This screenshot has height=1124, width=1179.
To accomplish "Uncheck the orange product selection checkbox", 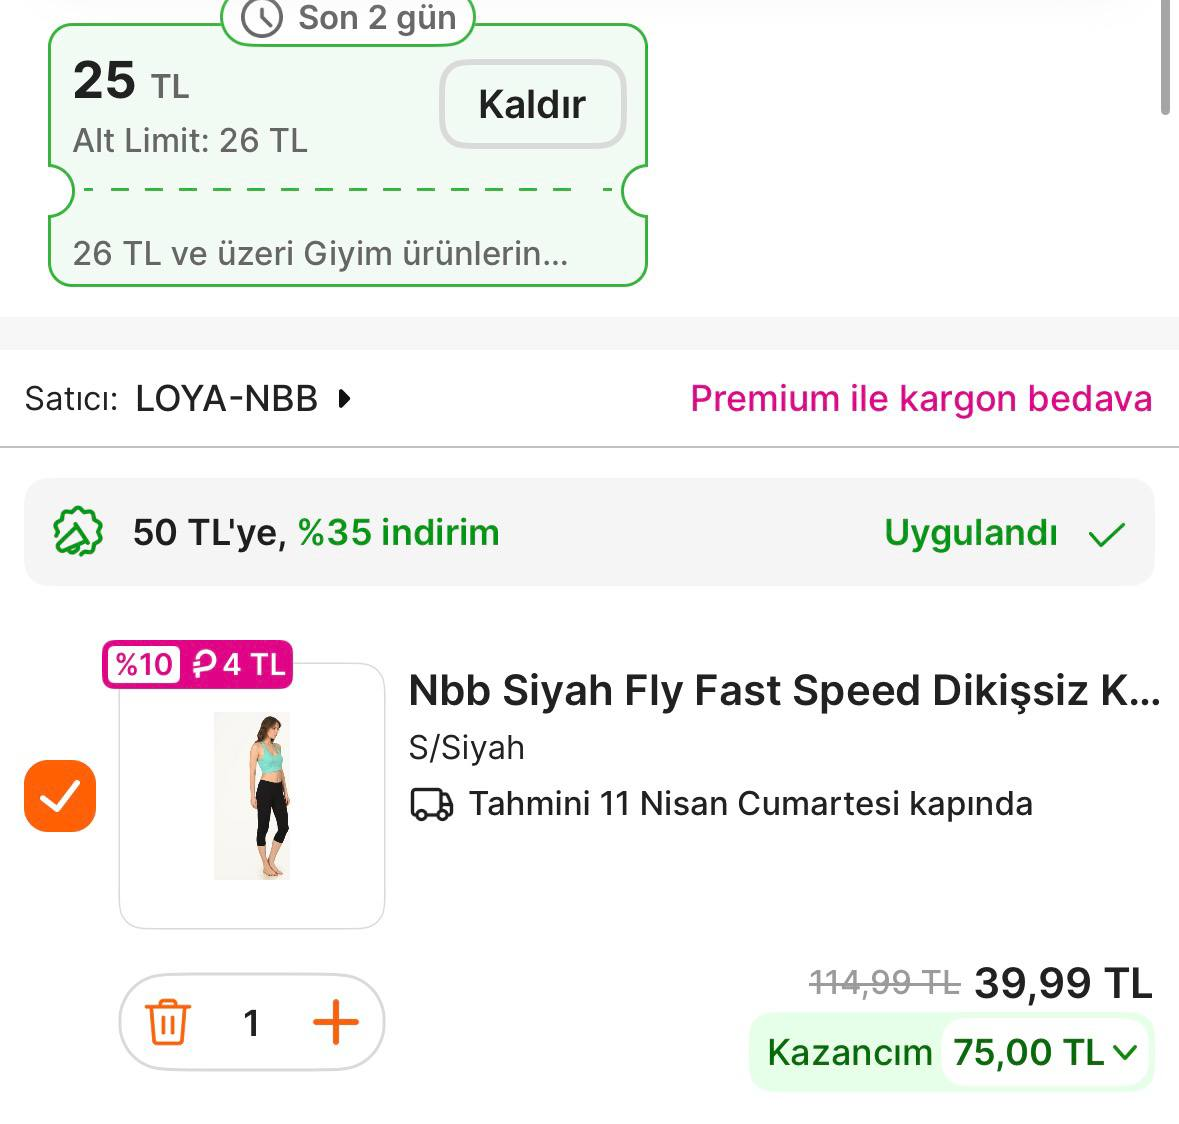I will point(60,796).
